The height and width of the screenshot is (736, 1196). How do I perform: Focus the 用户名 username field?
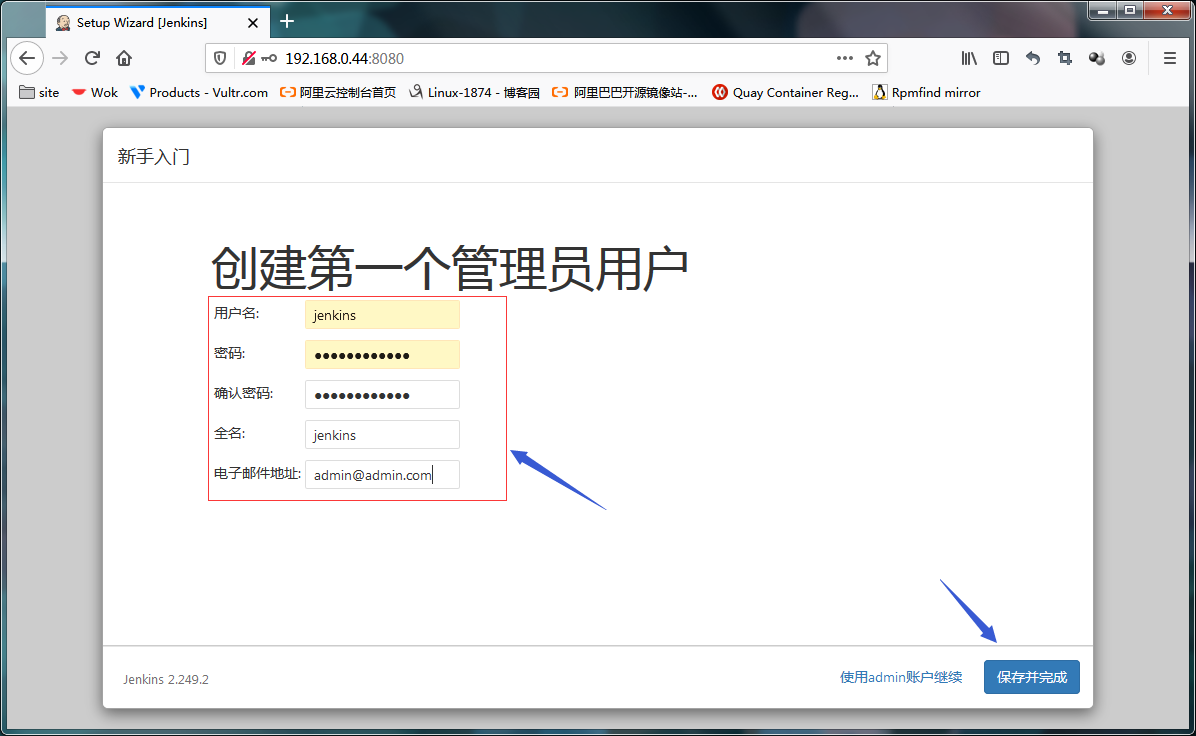pyautogui.click(x=382, y=315)
